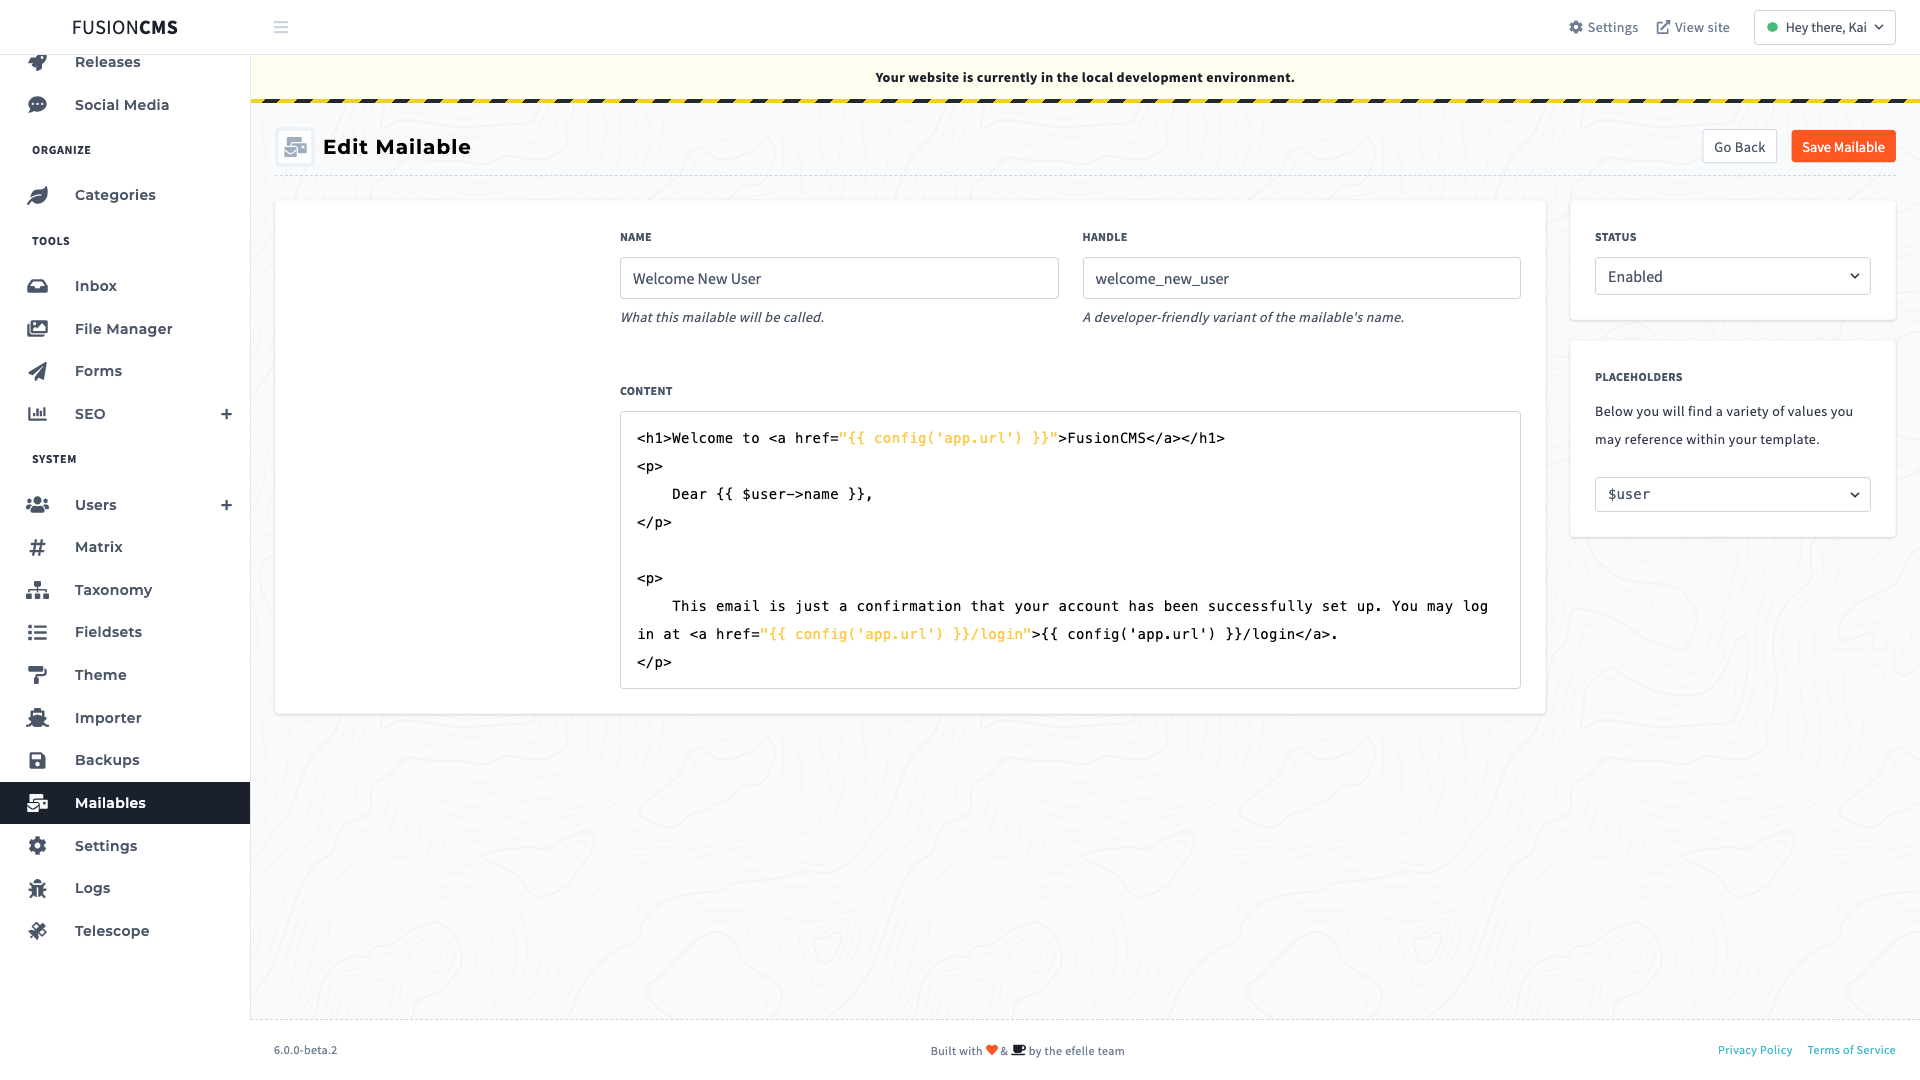
Task: Click the Users group icon
Action: tap(37, 505)
